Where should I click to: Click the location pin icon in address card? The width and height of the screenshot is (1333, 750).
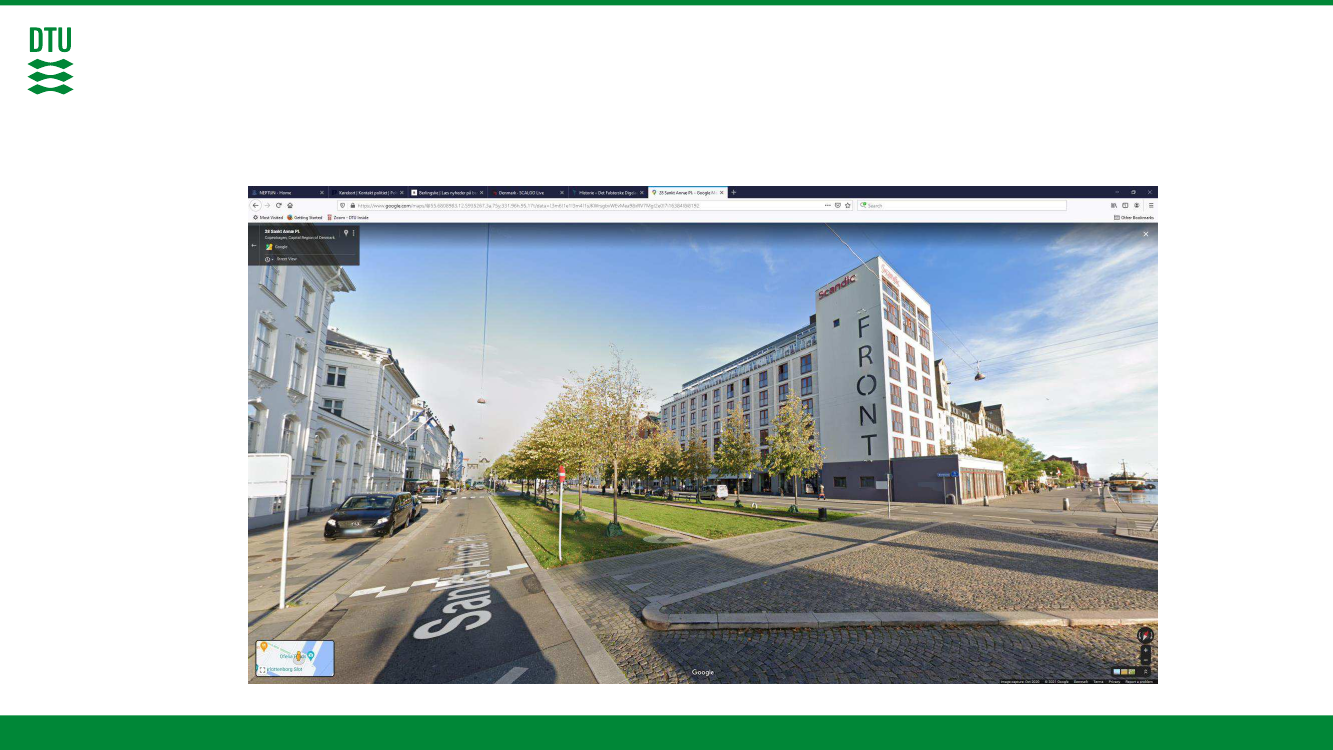tap(346, 232)
